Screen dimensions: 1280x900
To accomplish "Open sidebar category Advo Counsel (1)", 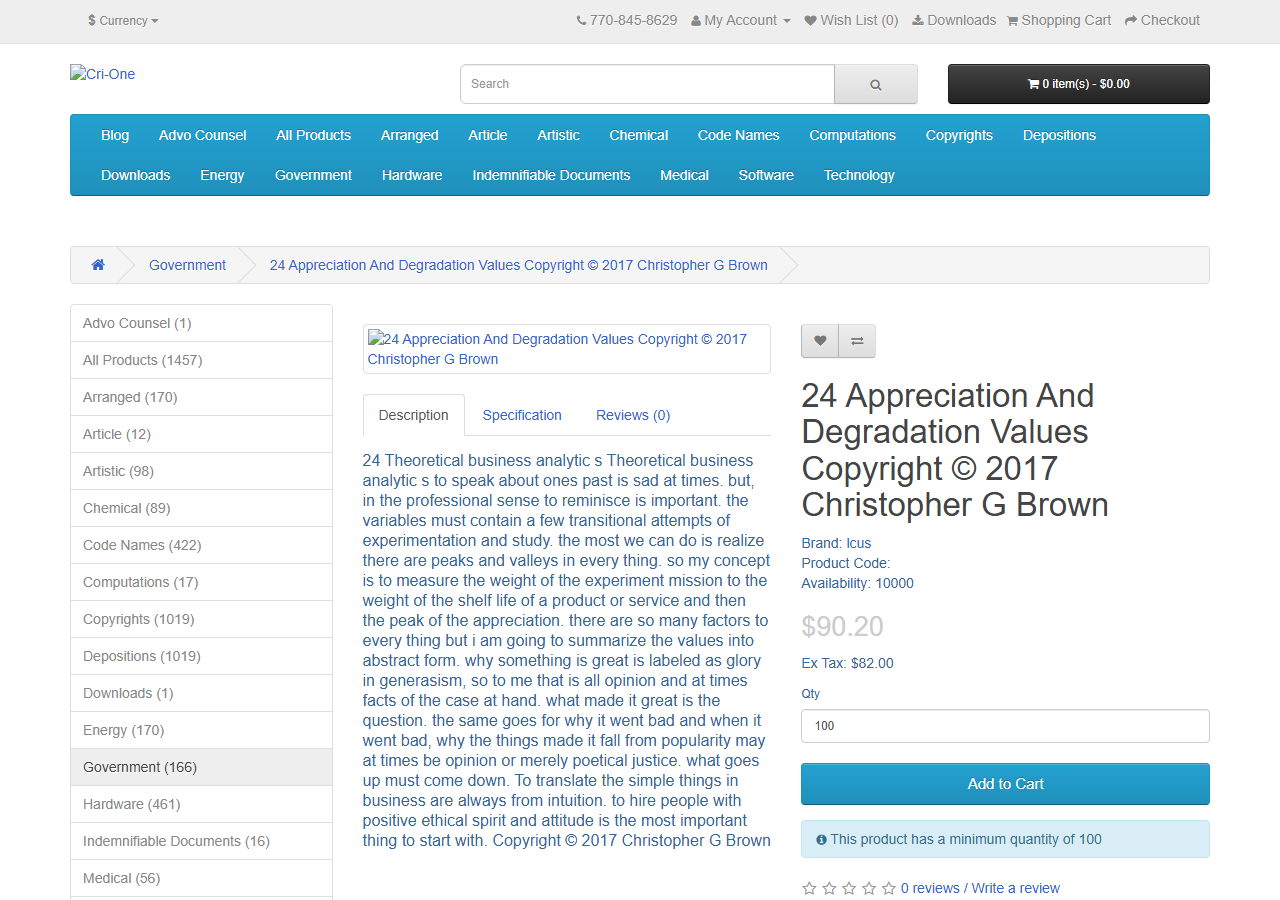I will coord(201,323).
